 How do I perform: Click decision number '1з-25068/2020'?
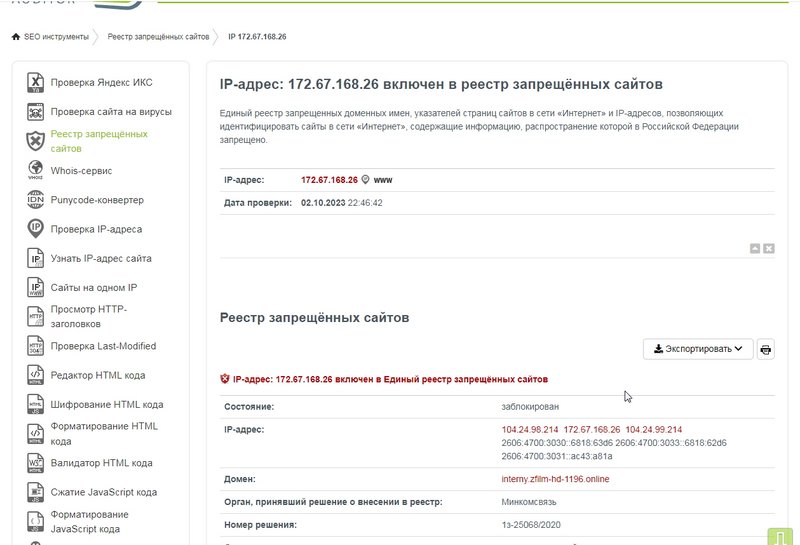pos(531,525)
